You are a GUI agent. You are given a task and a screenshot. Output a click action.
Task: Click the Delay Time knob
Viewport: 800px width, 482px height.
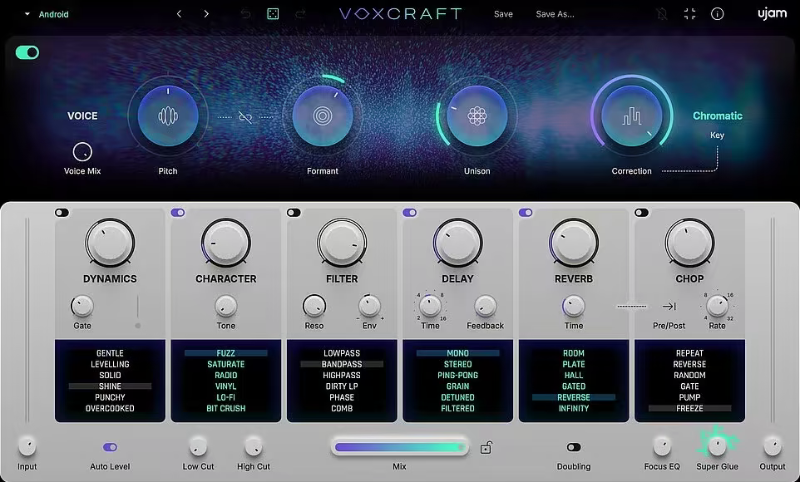(430, 307)
